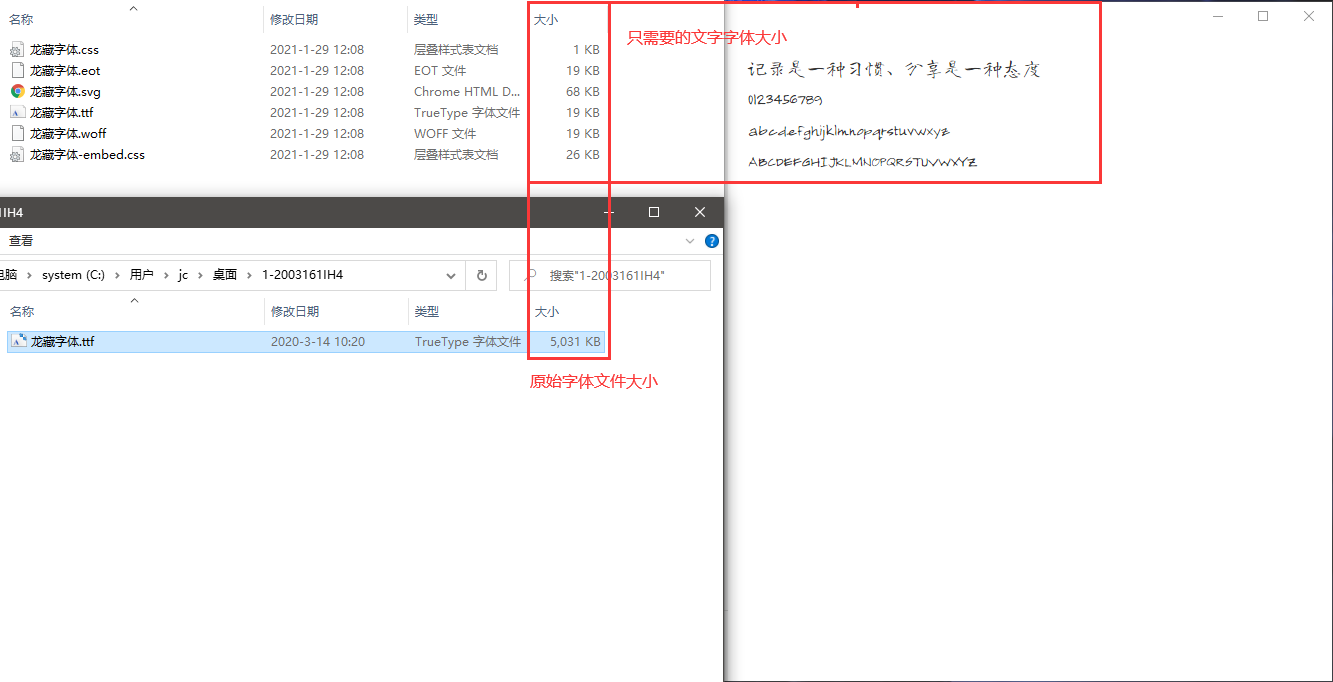The width and height of the screenshot is (1333, 682).
Task: Expand the chevron after 桌面 in breadcrumb
Action: click(249, 275)
